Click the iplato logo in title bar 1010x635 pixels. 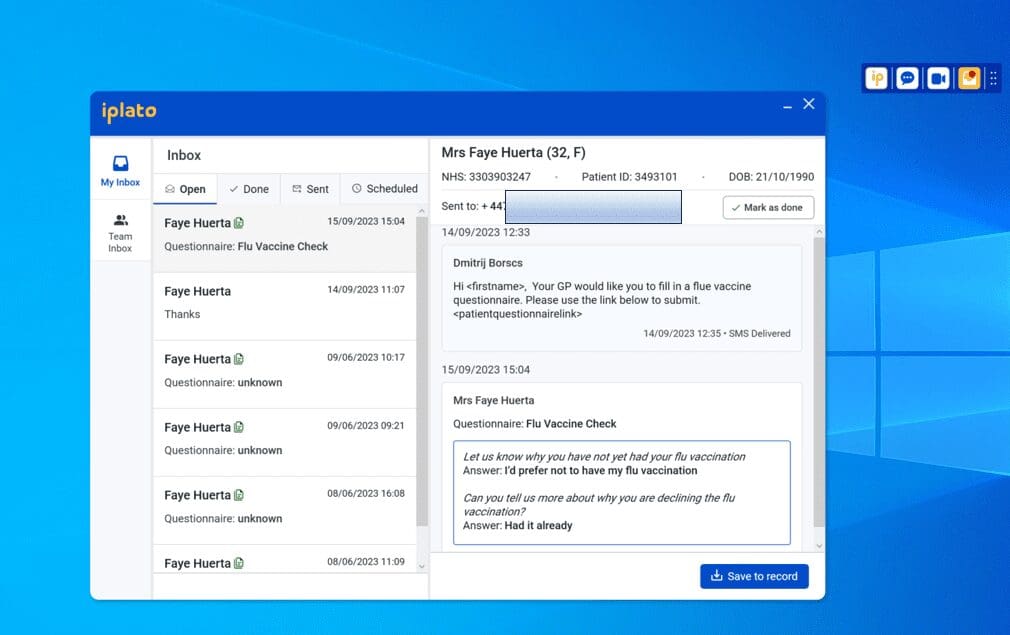pos(129,111)
